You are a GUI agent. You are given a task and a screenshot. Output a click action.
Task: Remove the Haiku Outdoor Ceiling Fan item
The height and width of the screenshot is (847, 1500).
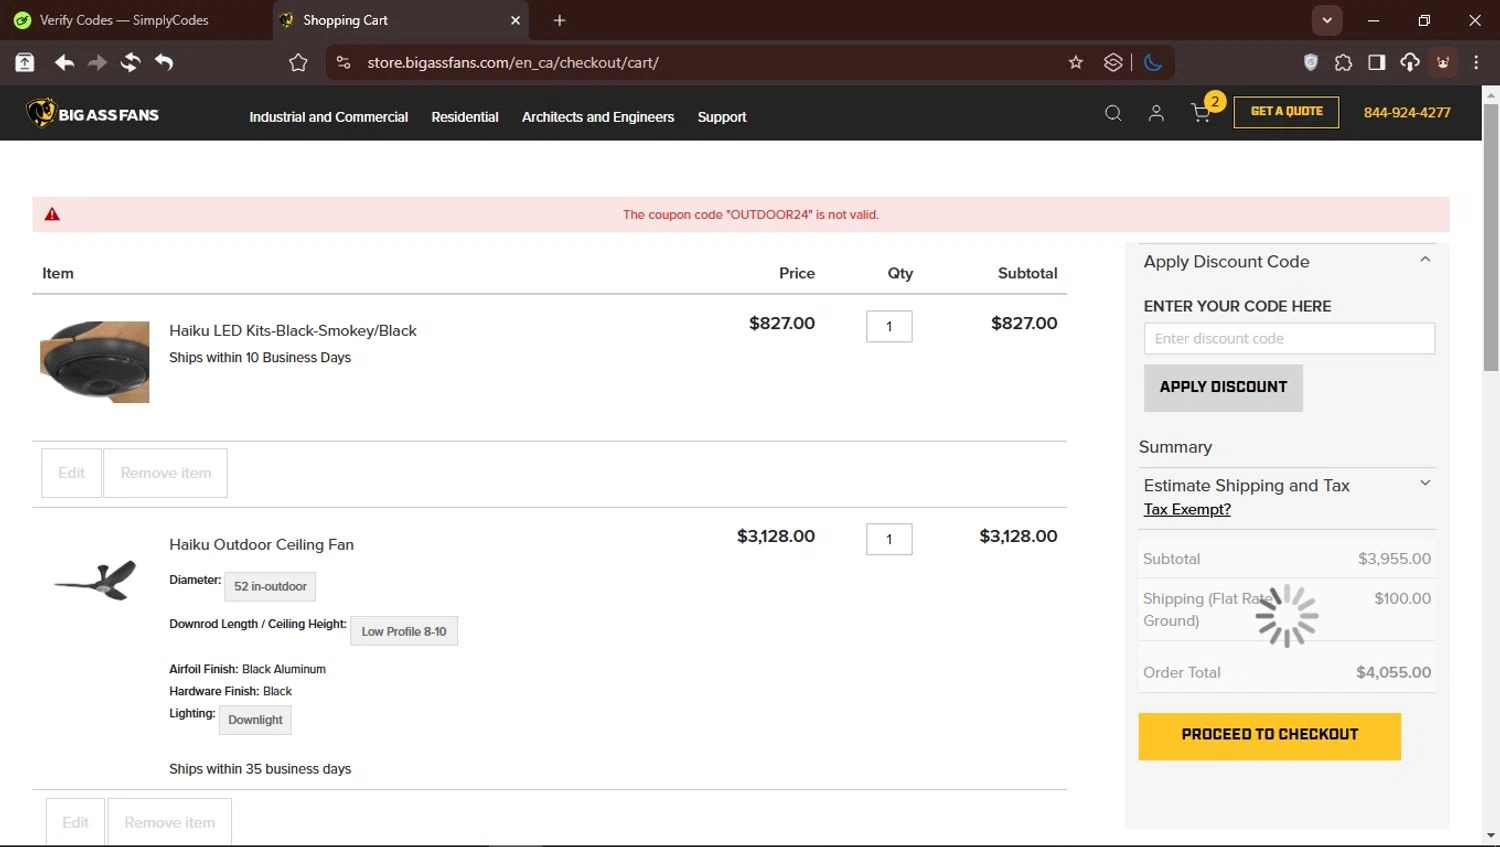170,822
